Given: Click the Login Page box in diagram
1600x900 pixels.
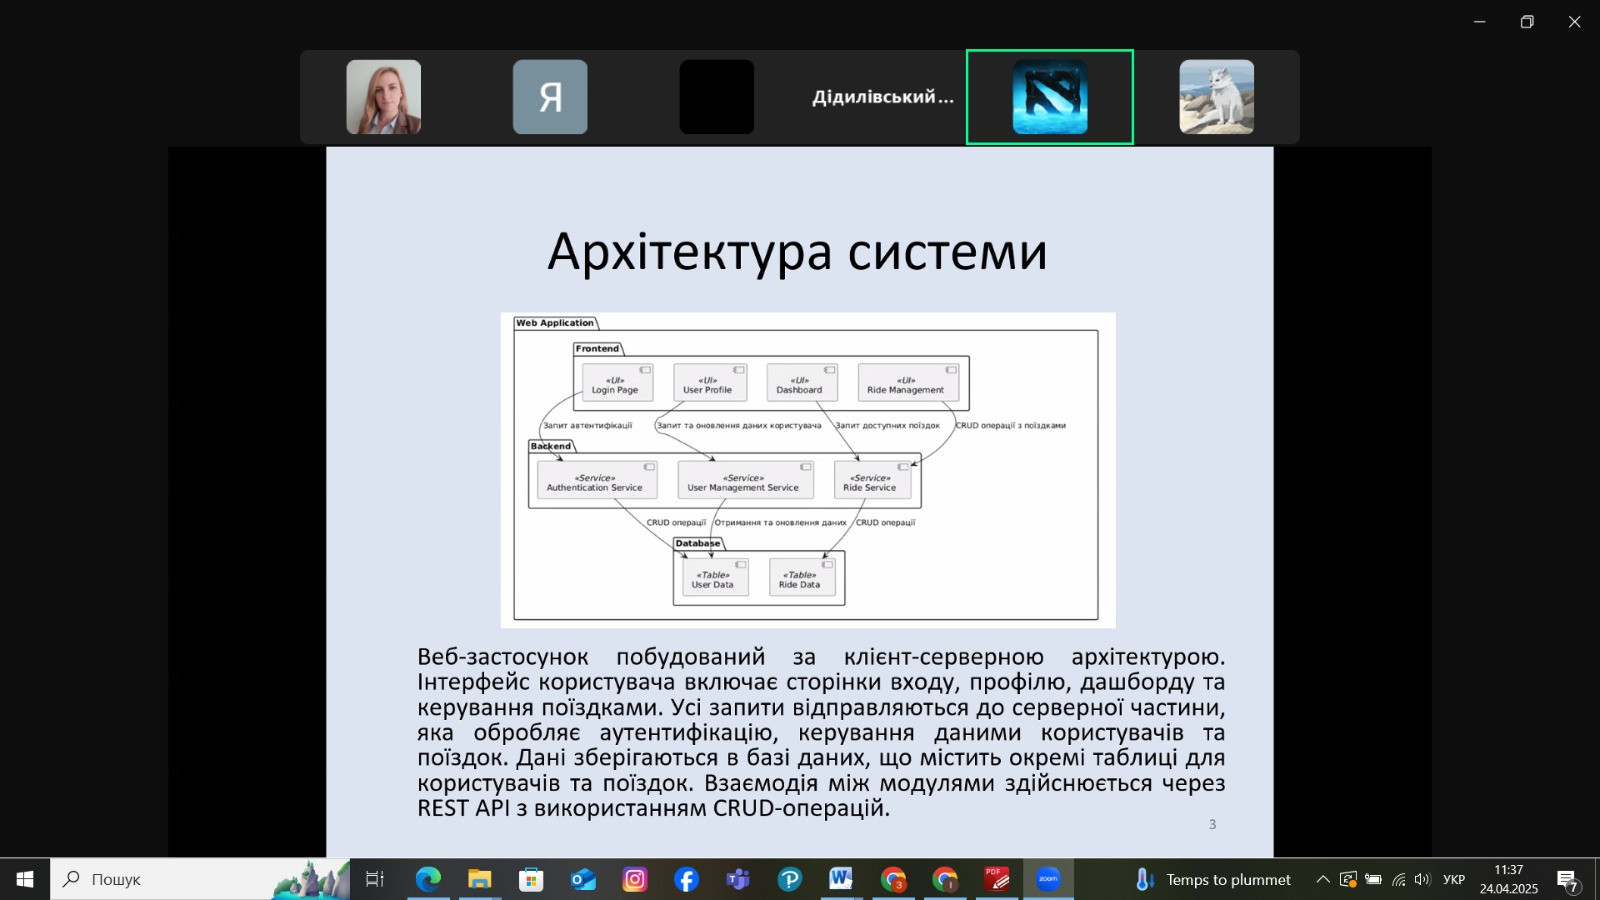Looking at the screenshot, I should point(617,382).
